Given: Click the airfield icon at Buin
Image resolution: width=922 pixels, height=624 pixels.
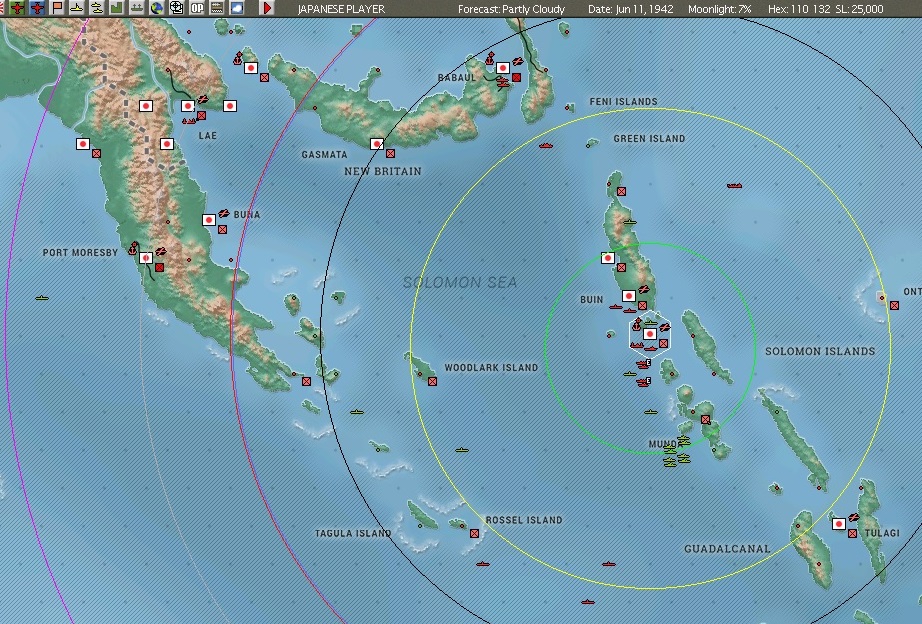Looking at the screenshot, I should pyautogui.click(x=644, y=289).
